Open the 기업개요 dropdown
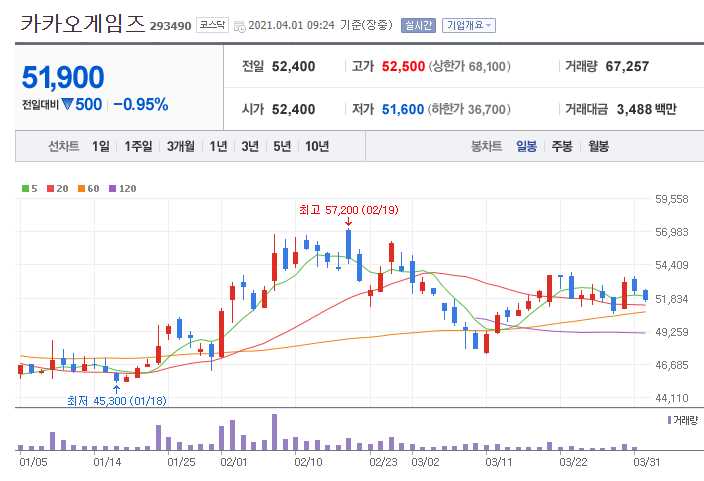704x481 pixels. 469,25
